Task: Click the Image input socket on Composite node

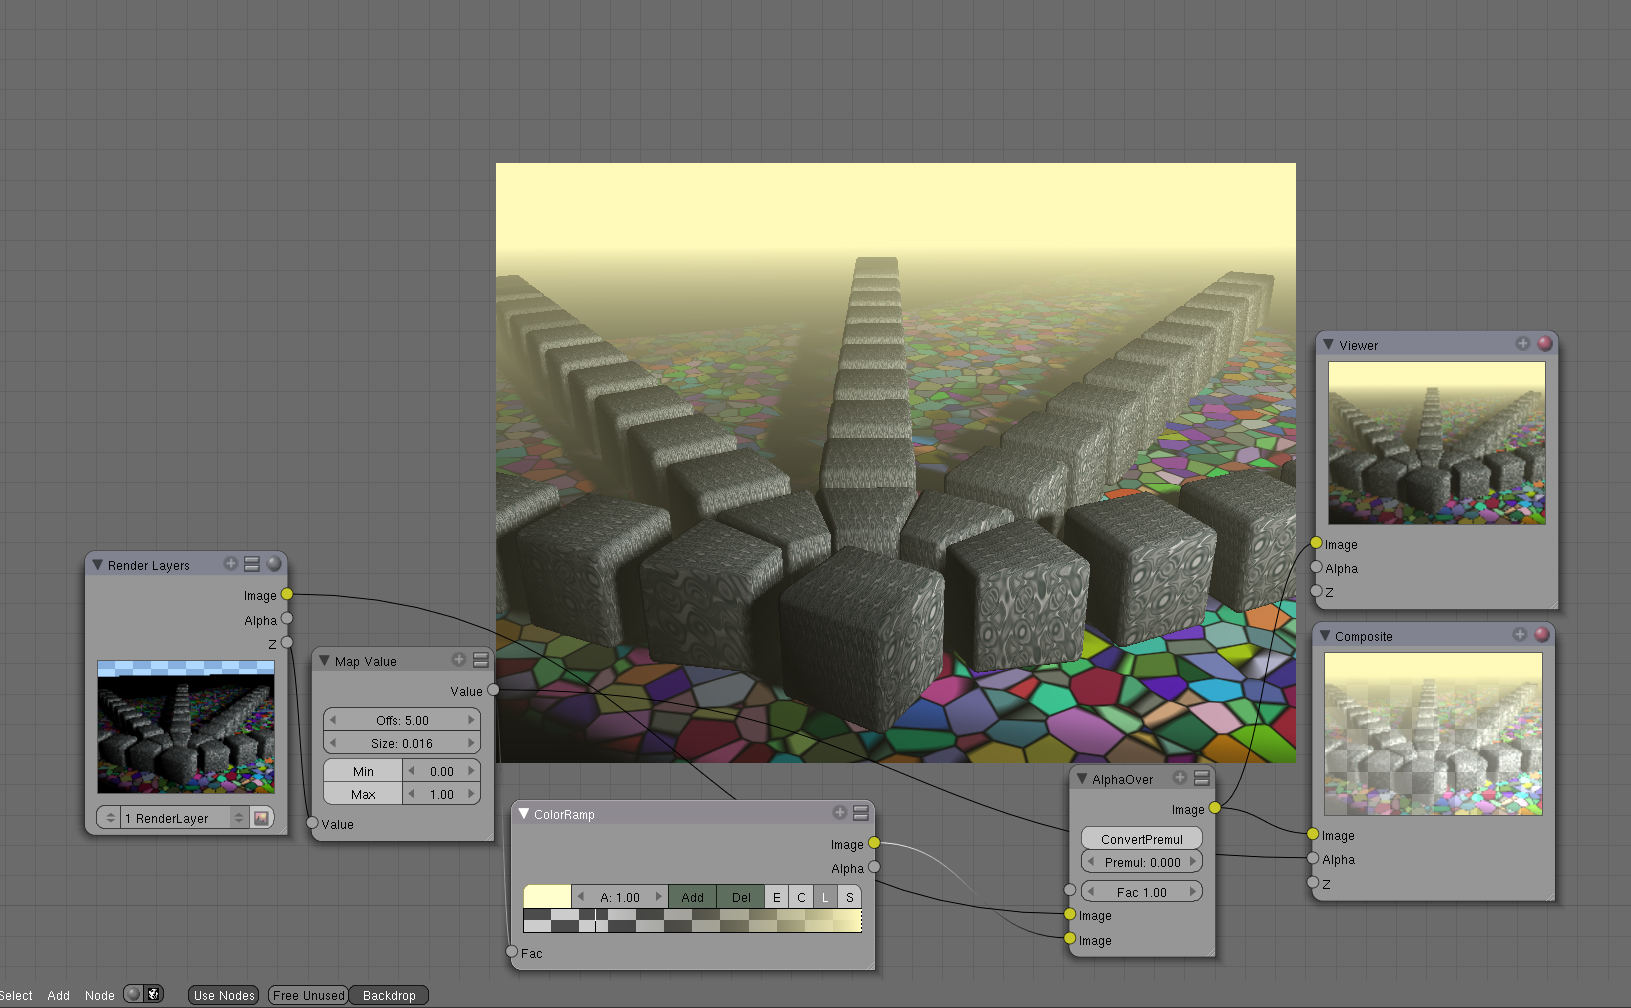Action: click(1313, 834)
